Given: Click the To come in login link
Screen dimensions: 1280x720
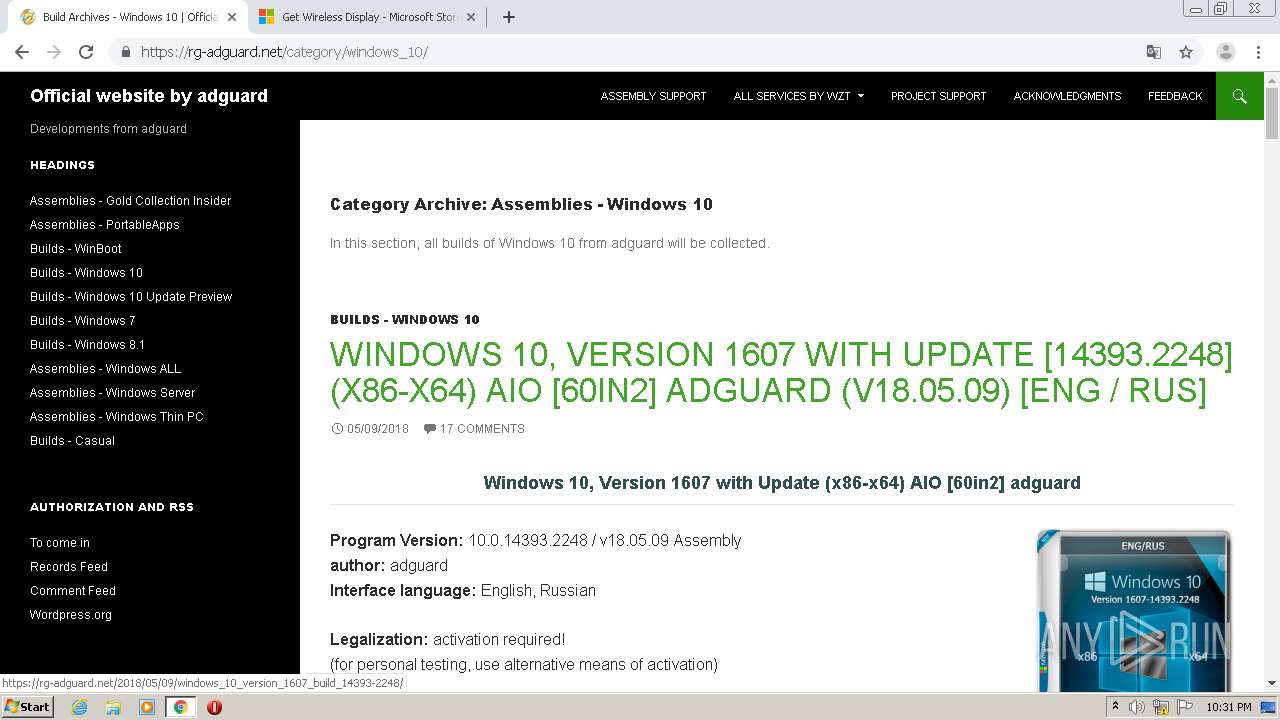Looking at the screenshot, I should click(60, 543).
